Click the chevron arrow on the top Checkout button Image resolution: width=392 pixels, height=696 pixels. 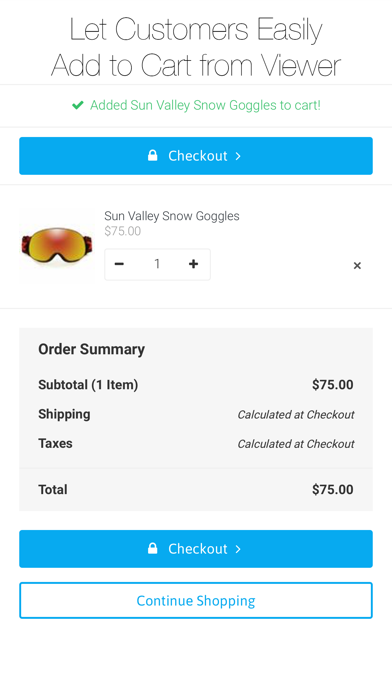pos(238,156)
